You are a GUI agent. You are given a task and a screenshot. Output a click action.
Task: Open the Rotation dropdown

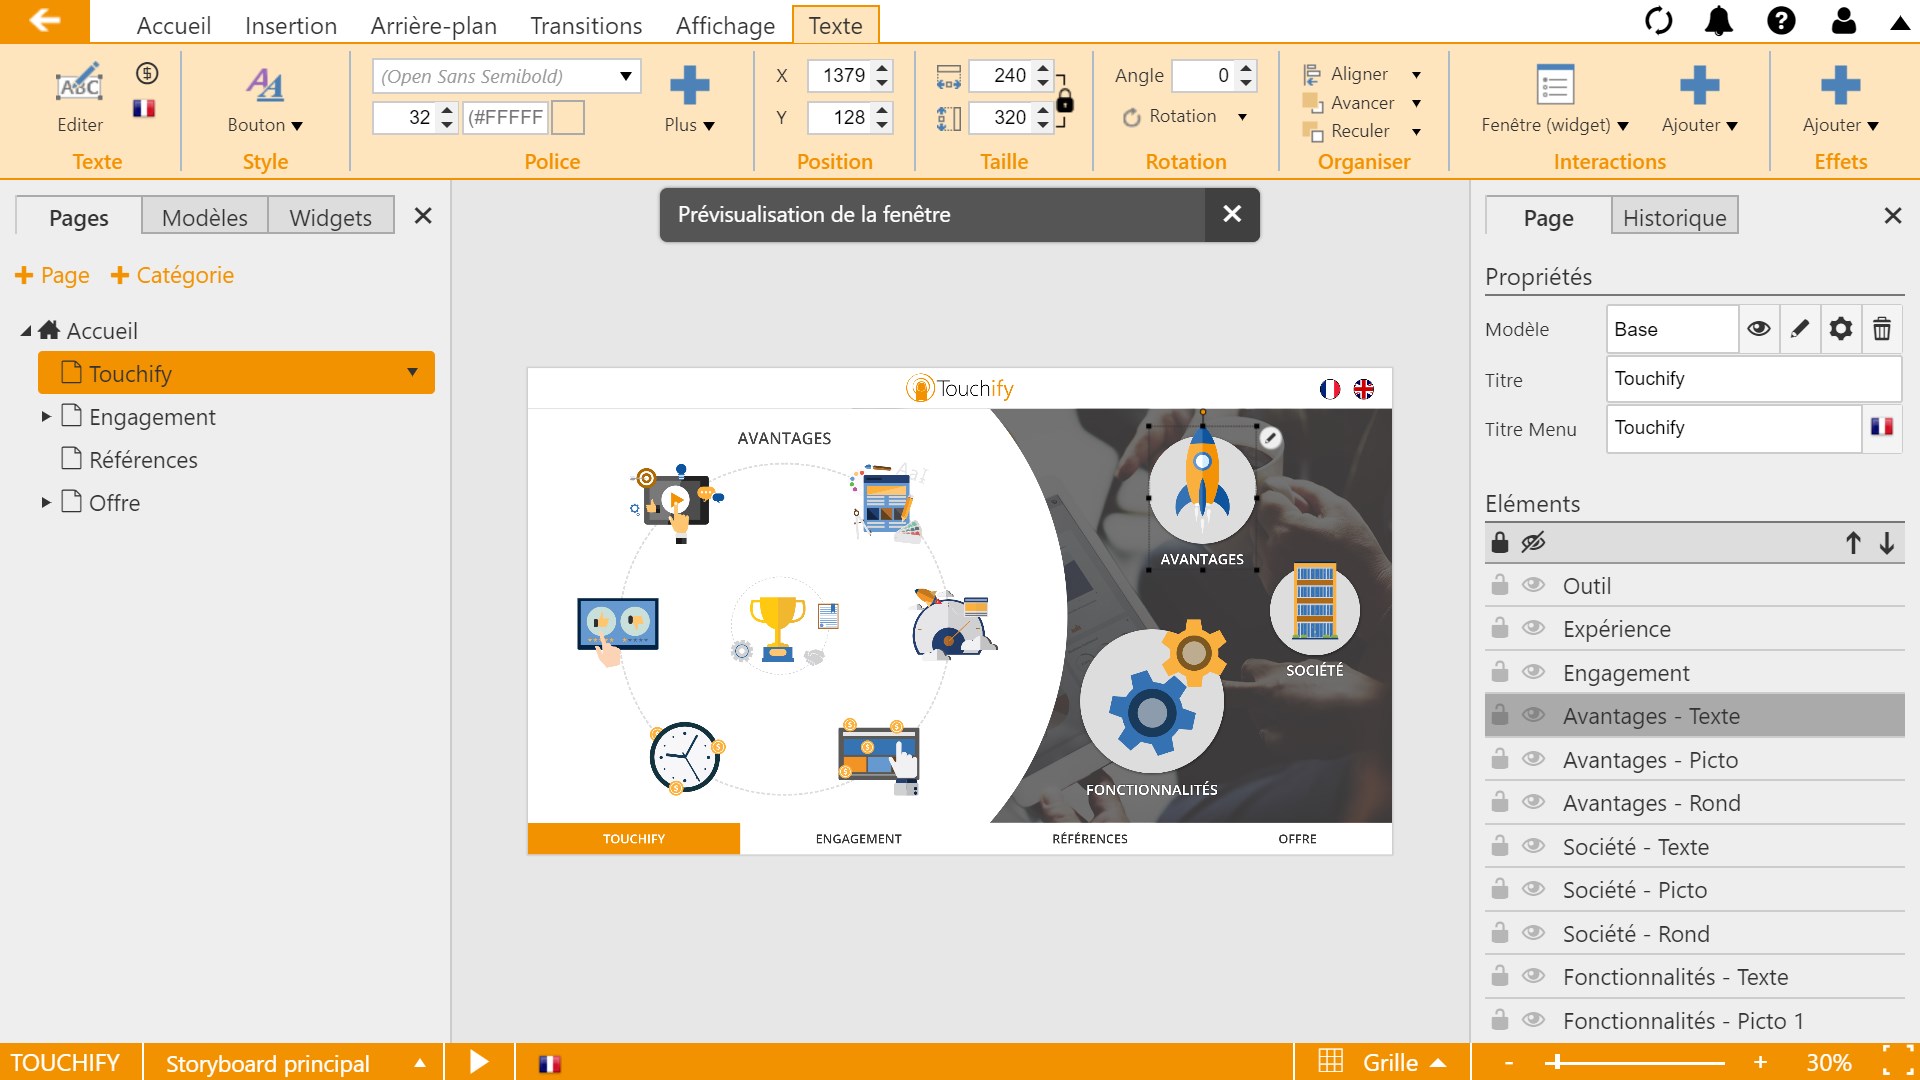1242,117
